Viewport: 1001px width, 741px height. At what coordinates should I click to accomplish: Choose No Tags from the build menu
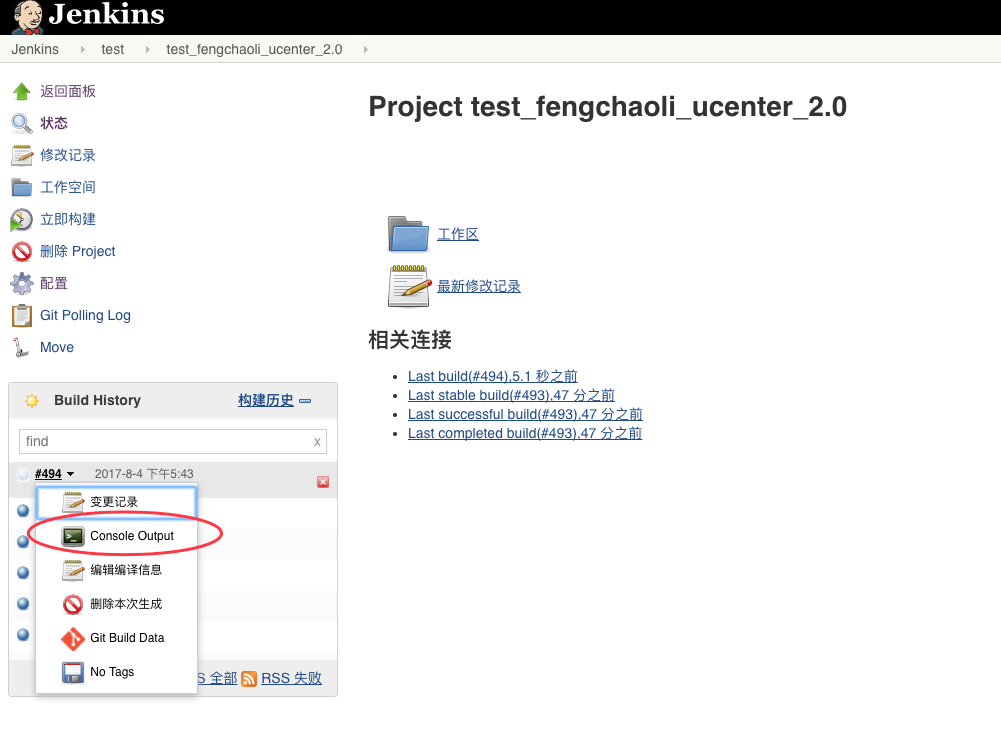click(x=116, y=672)
